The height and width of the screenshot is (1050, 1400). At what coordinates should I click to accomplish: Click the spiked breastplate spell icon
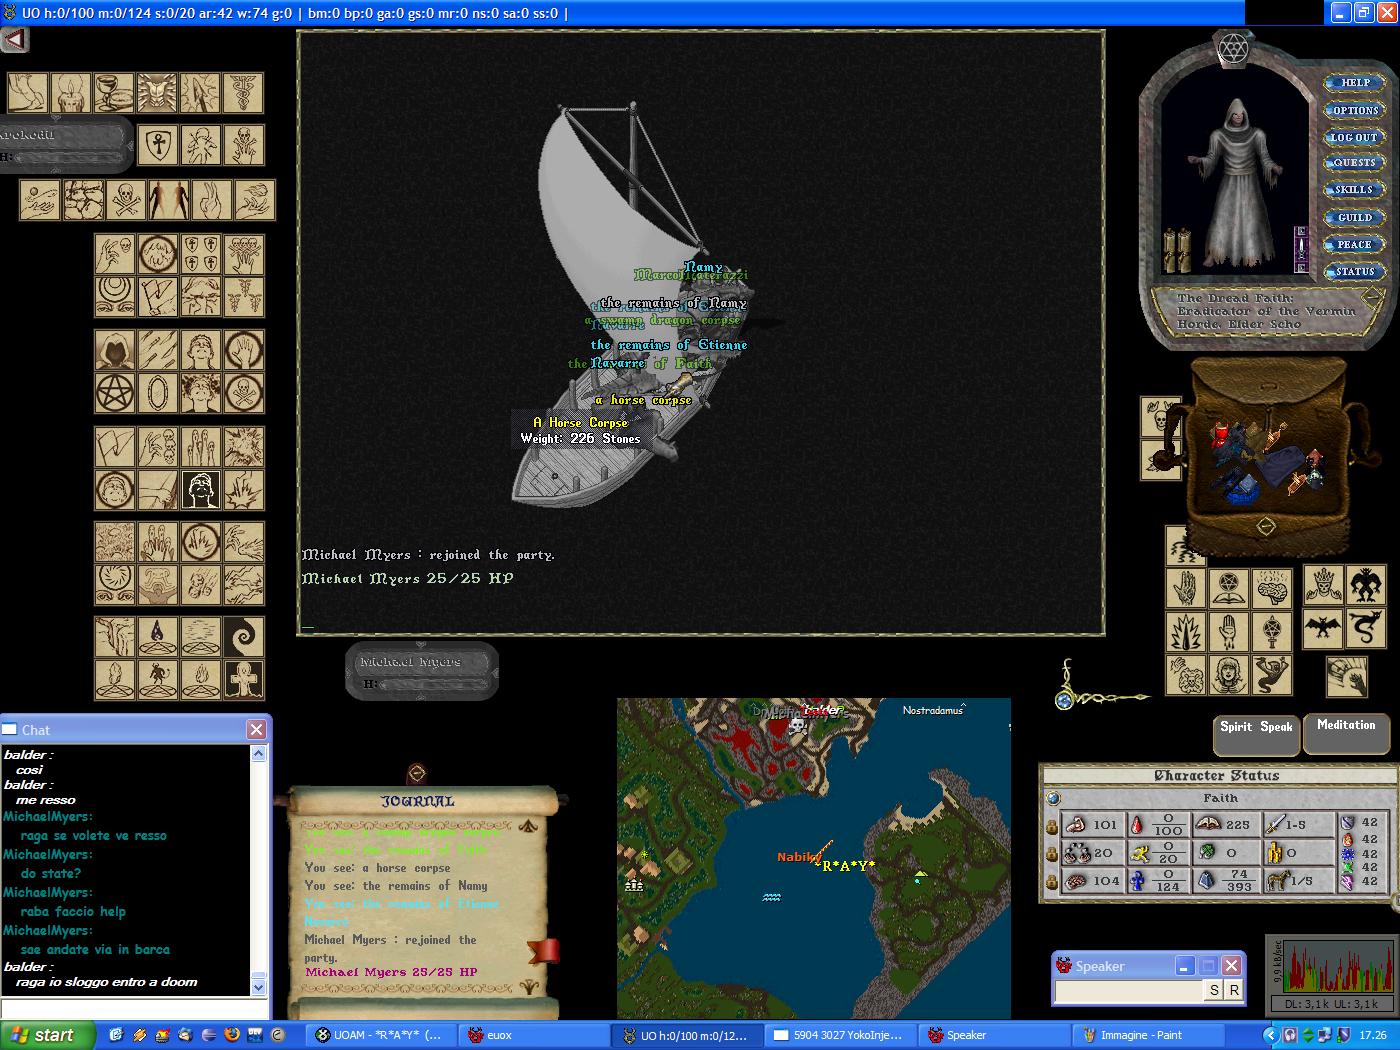coord(157,93)
